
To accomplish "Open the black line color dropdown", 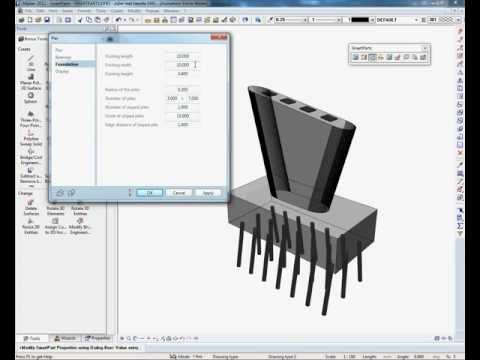I will (x=372, y=20).
